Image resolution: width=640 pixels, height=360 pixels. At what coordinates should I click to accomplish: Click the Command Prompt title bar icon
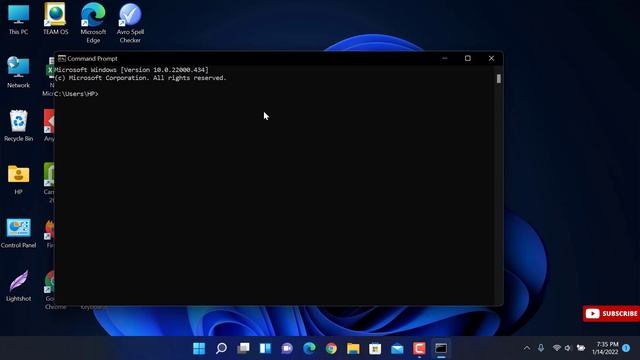click(x=62, y=58)
